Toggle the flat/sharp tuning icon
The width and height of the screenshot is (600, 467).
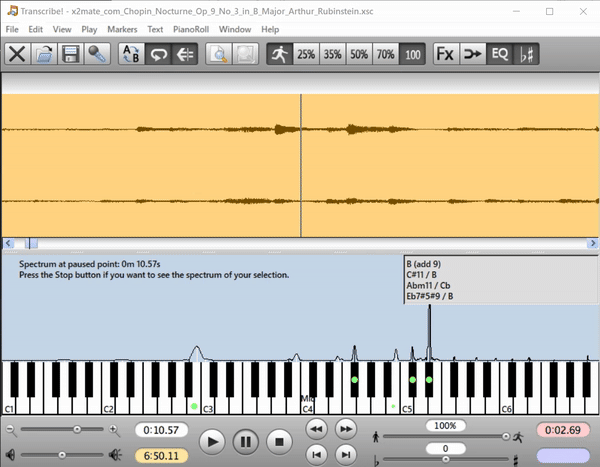pos(526,54)
